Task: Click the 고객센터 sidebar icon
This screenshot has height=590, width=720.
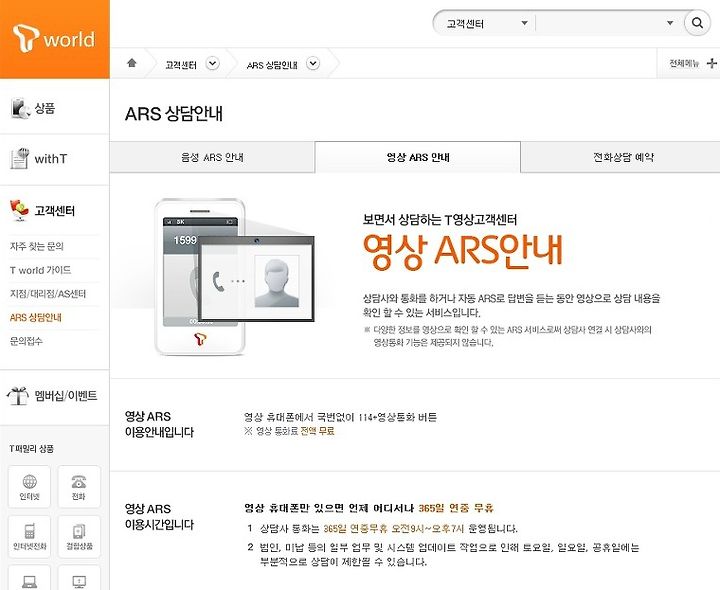Action: [19, 210]
